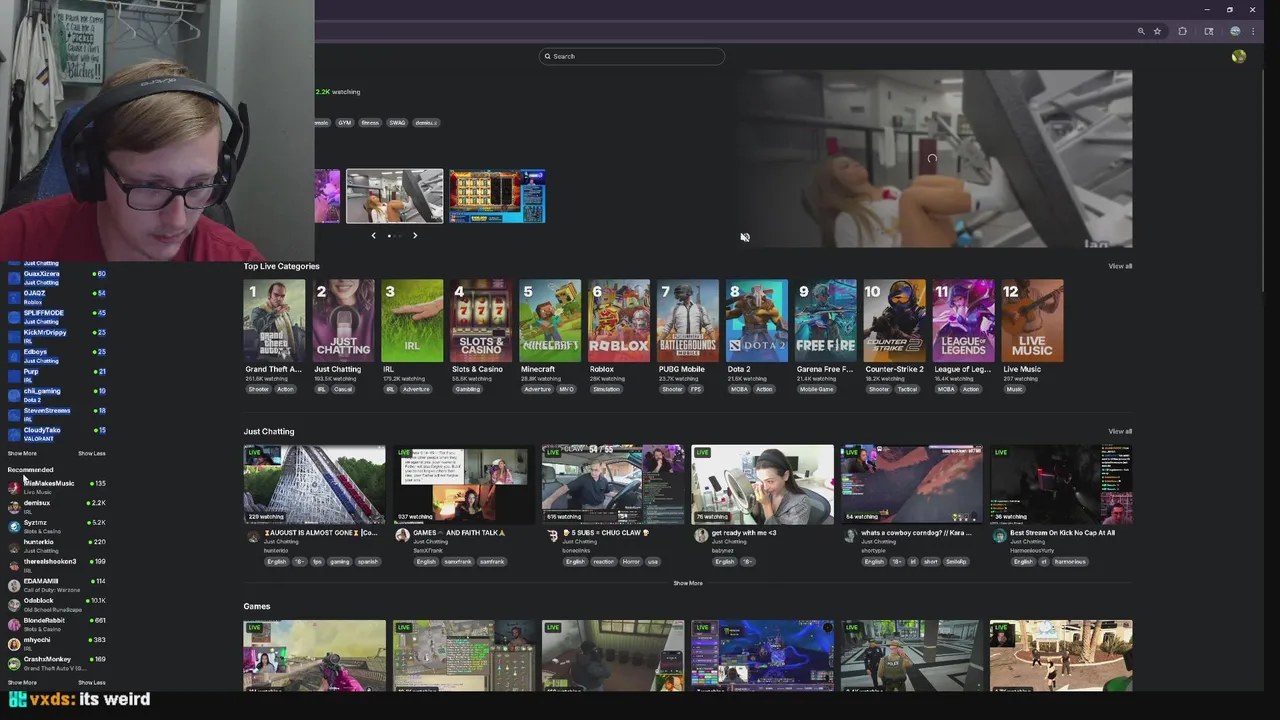Open mhyochi channel in sidebar
This screenshot has height=720, width=1280.
point(57,643)
